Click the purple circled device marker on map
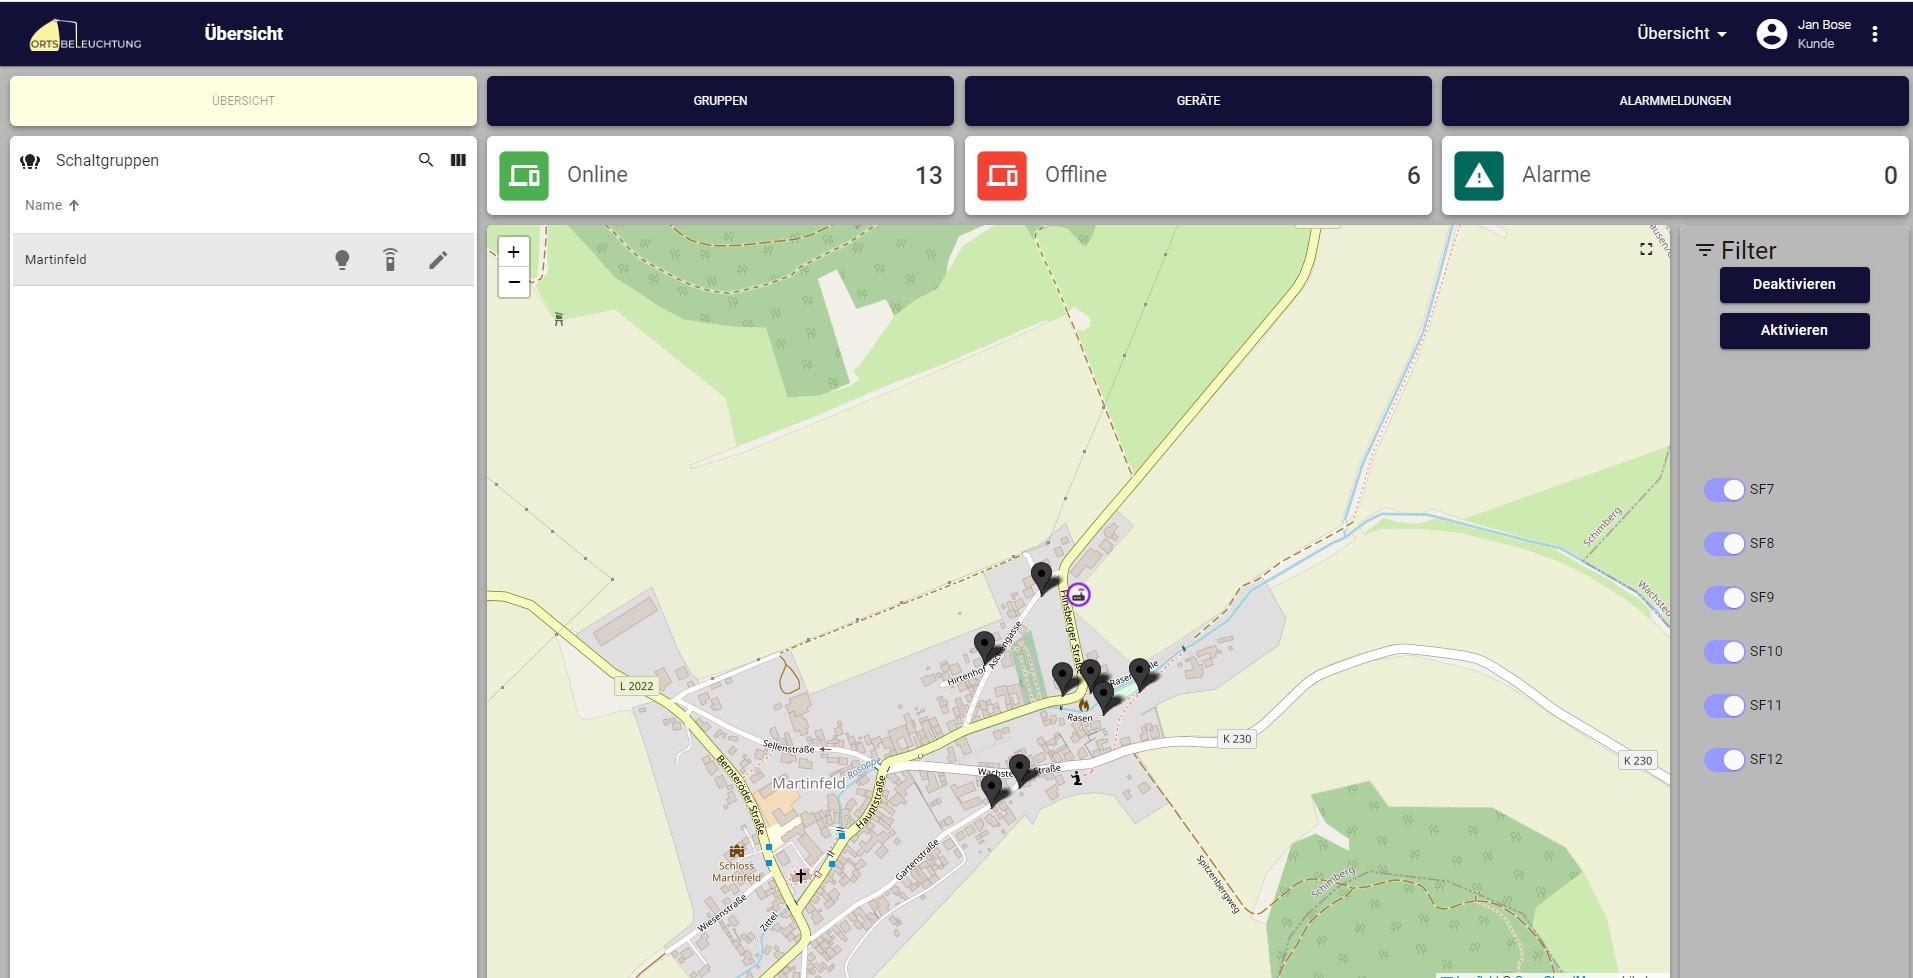Image resolution: width=1913 pixels, height=978 pixels. (x=1078, y=595)
